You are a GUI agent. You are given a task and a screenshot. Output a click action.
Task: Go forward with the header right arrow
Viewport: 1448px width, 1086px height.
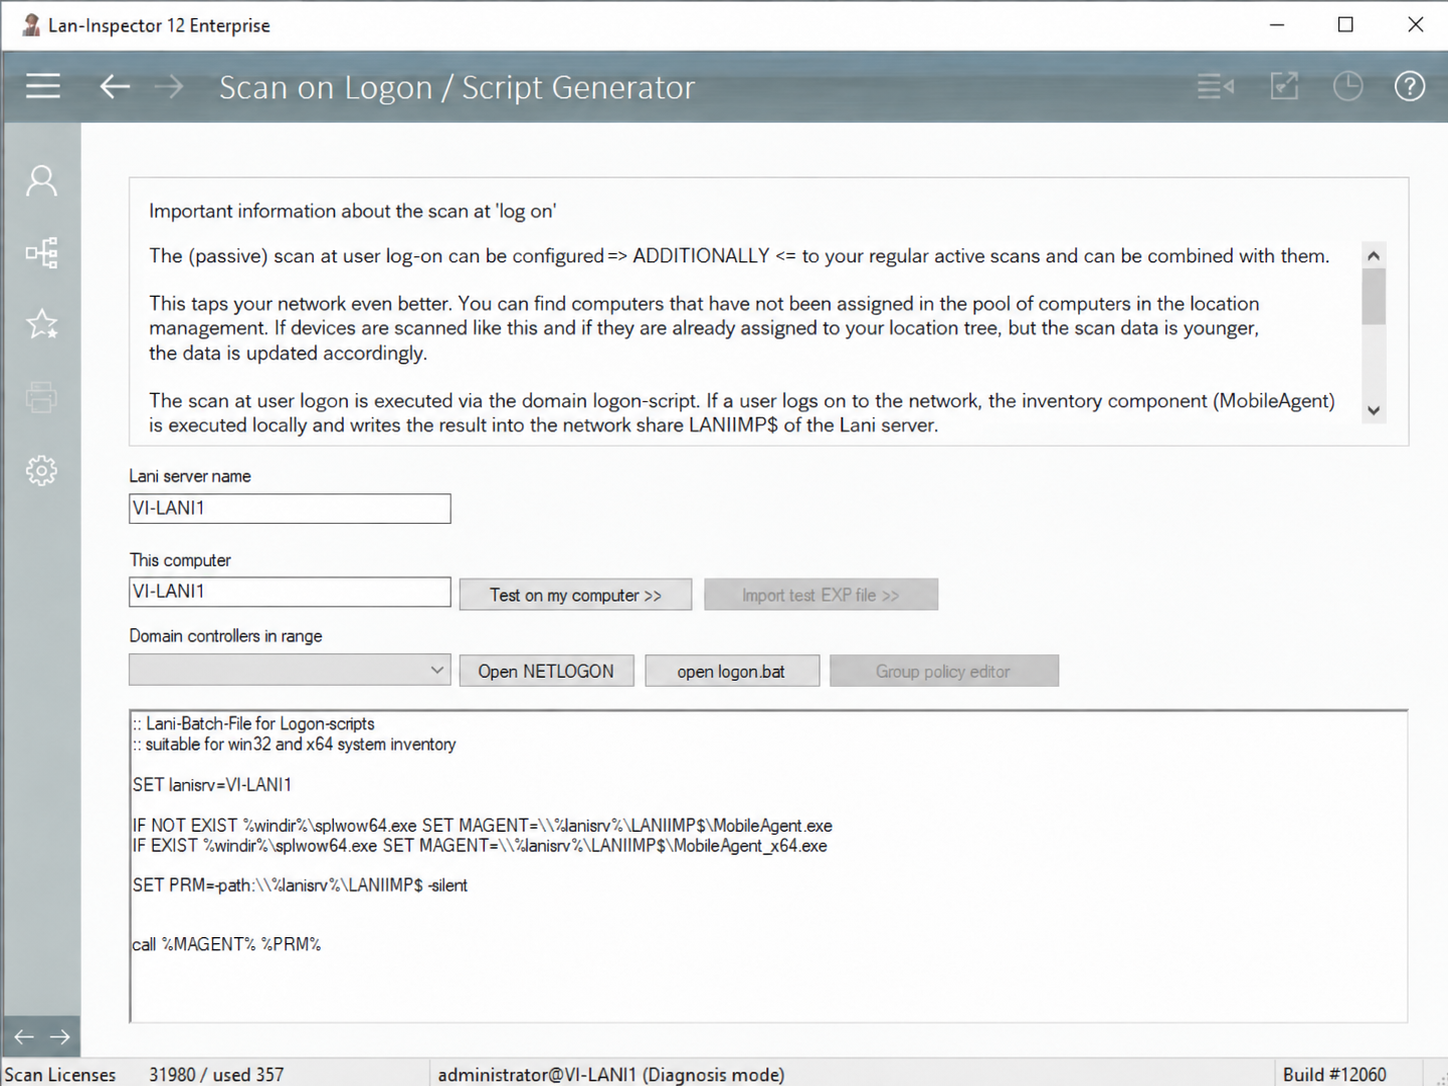tap(169, 87)
